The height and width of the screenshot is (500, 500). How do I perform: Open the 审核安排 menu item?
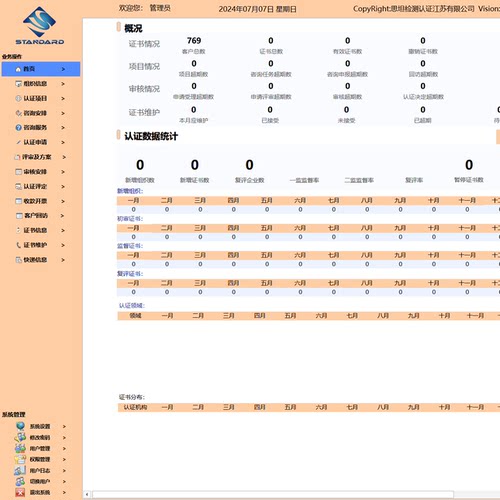pos(35,172)
